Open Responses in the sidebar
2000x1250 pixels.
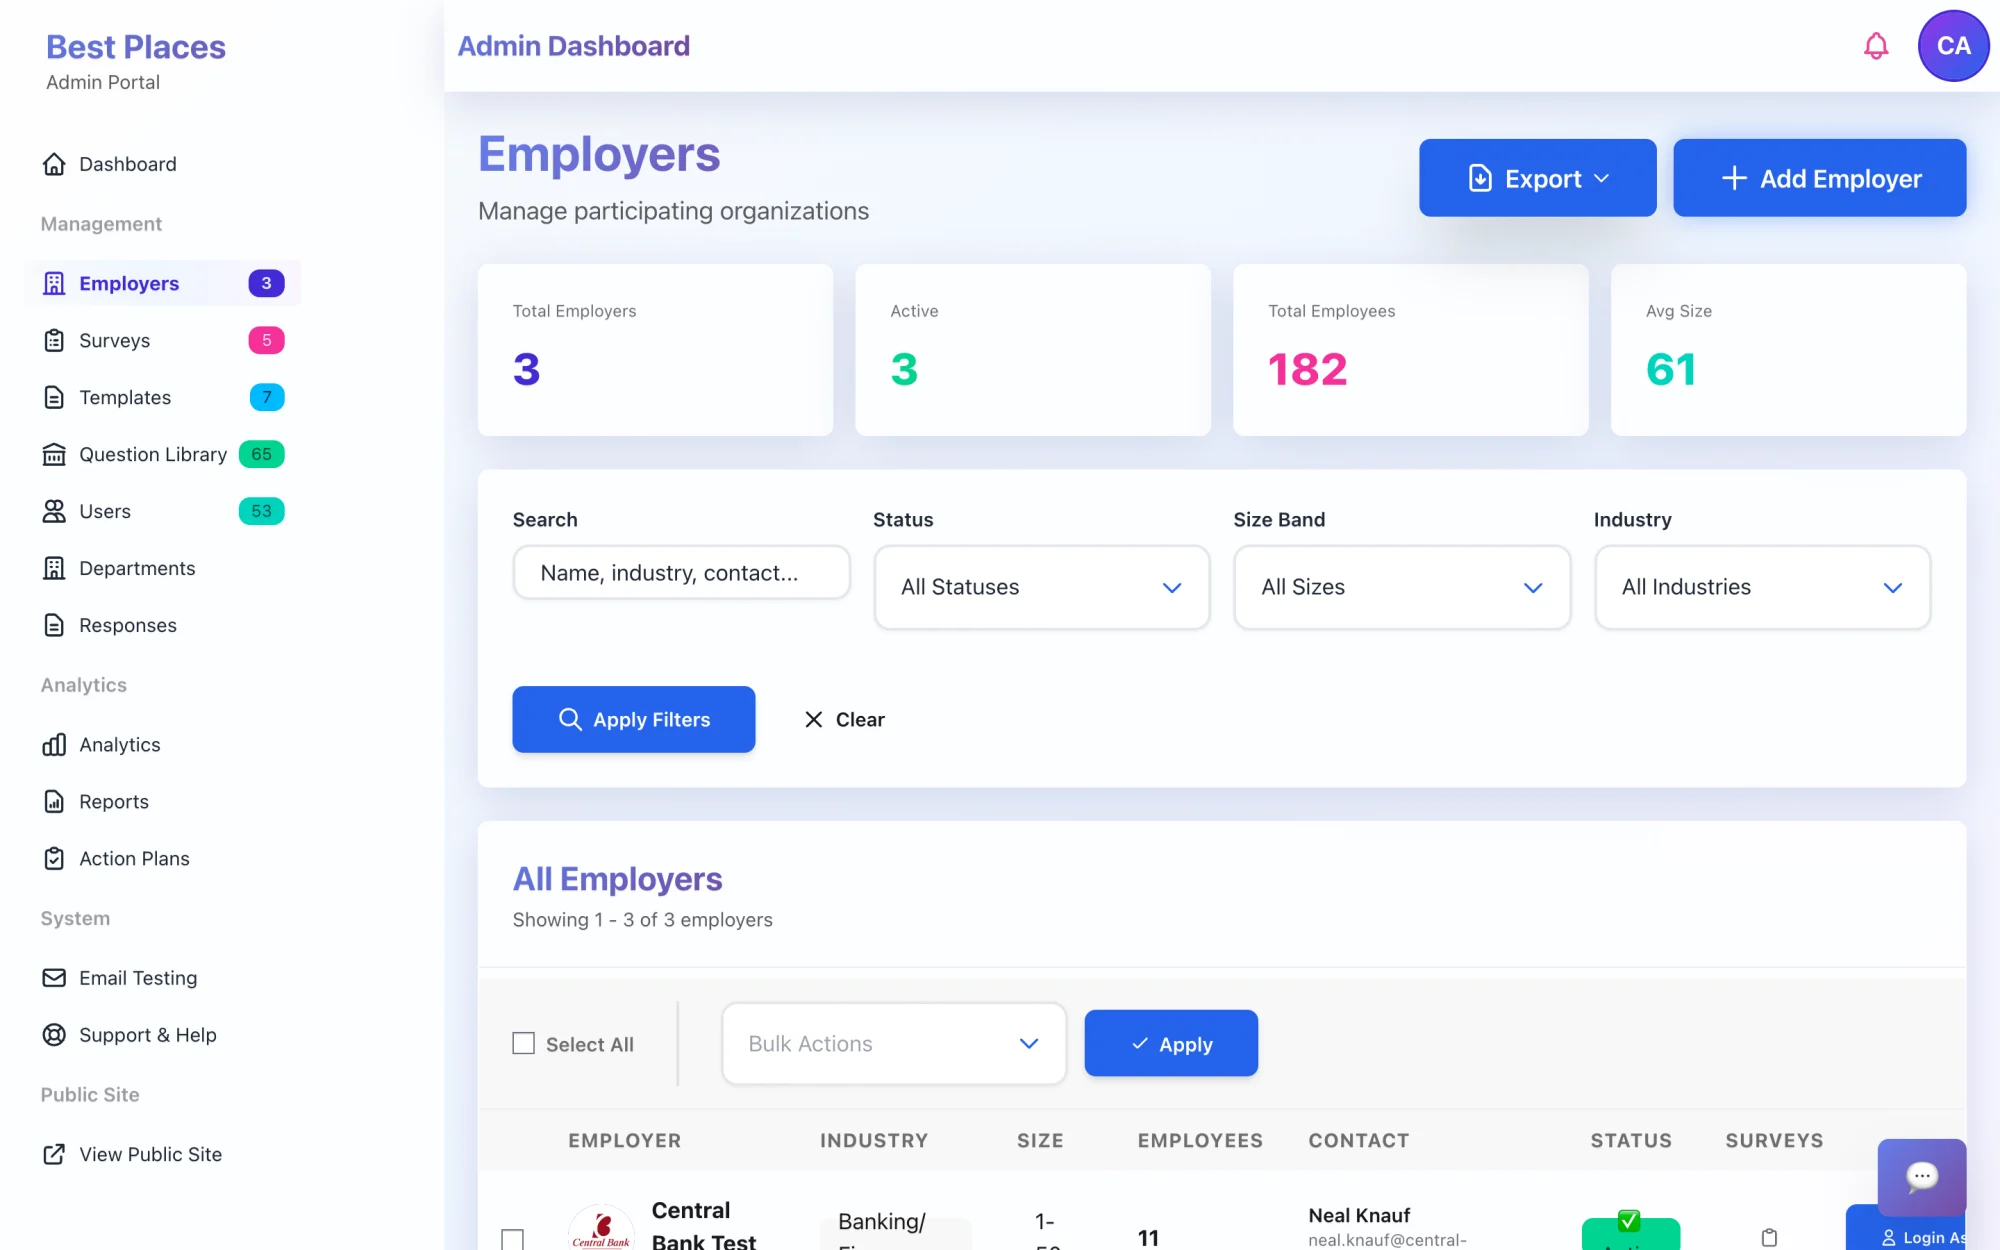coord(162,626)
